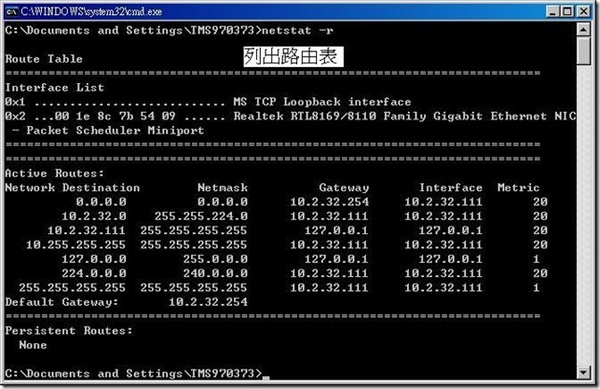Click the "Interface List" heading

tap(55, 88)
